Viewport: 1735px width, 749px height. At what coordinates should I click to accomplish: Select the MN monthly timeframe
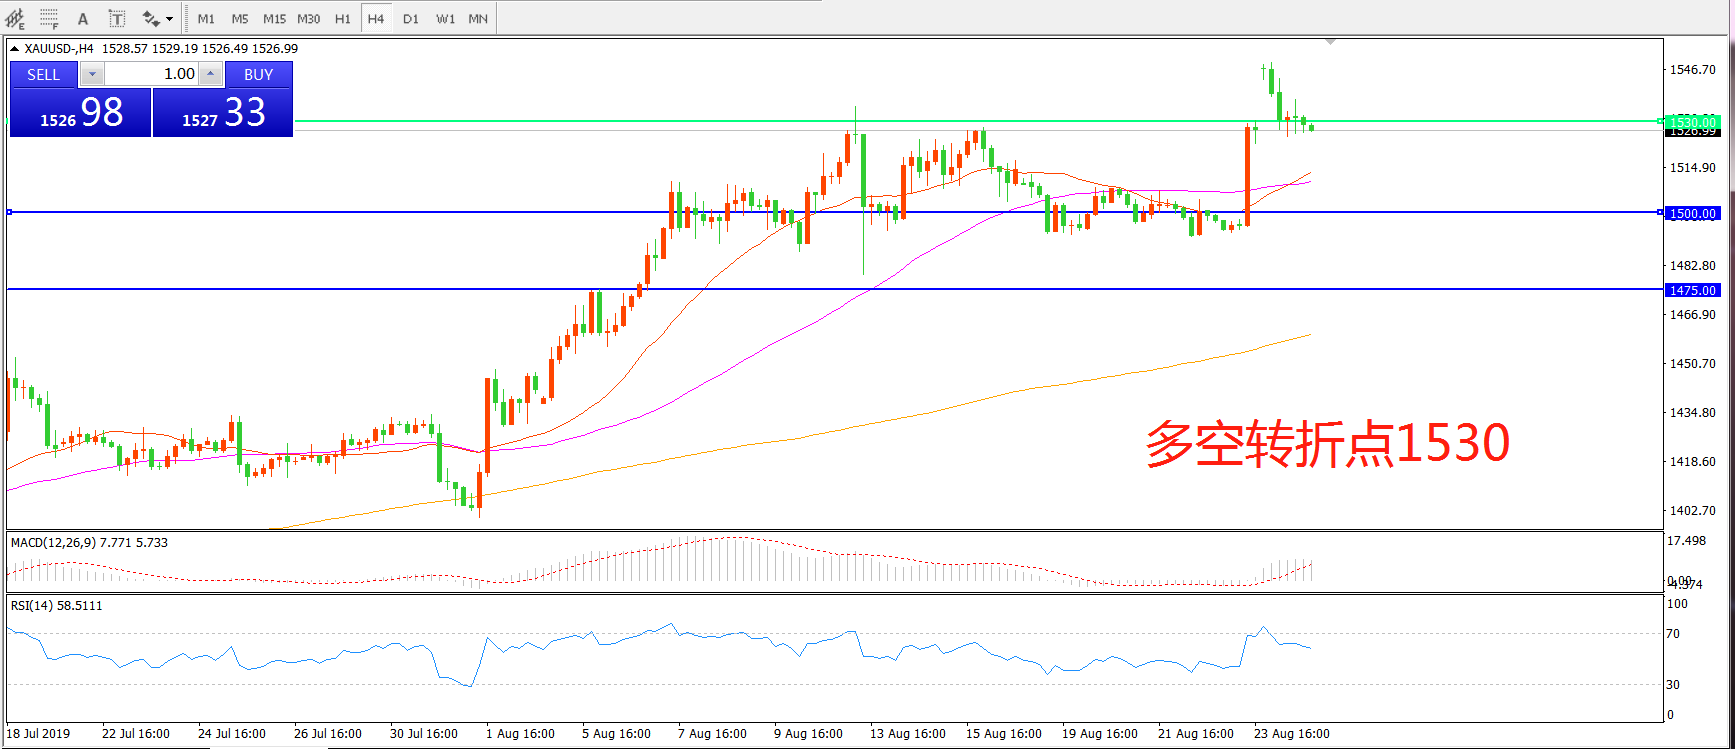point(478,18)
